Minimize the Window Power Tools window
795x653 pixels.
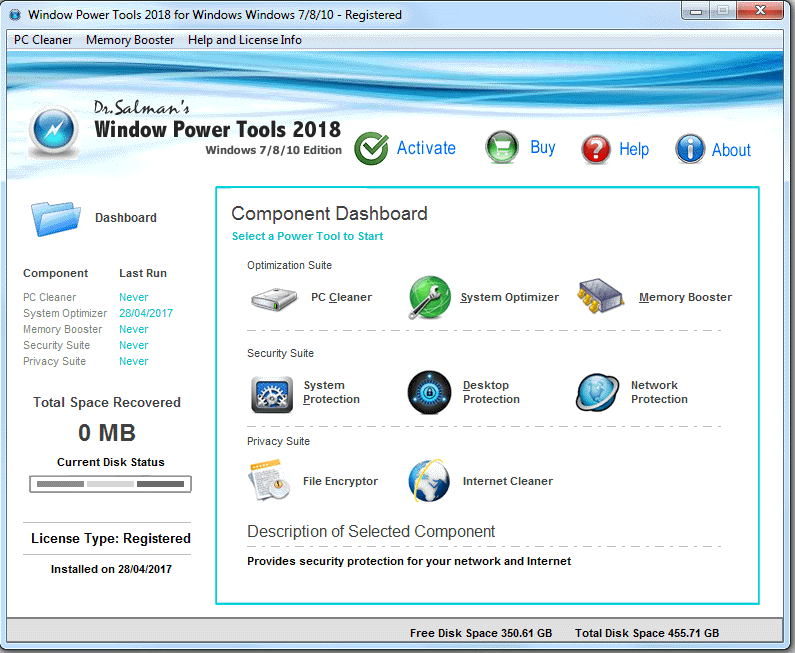[x=696, y=11]
